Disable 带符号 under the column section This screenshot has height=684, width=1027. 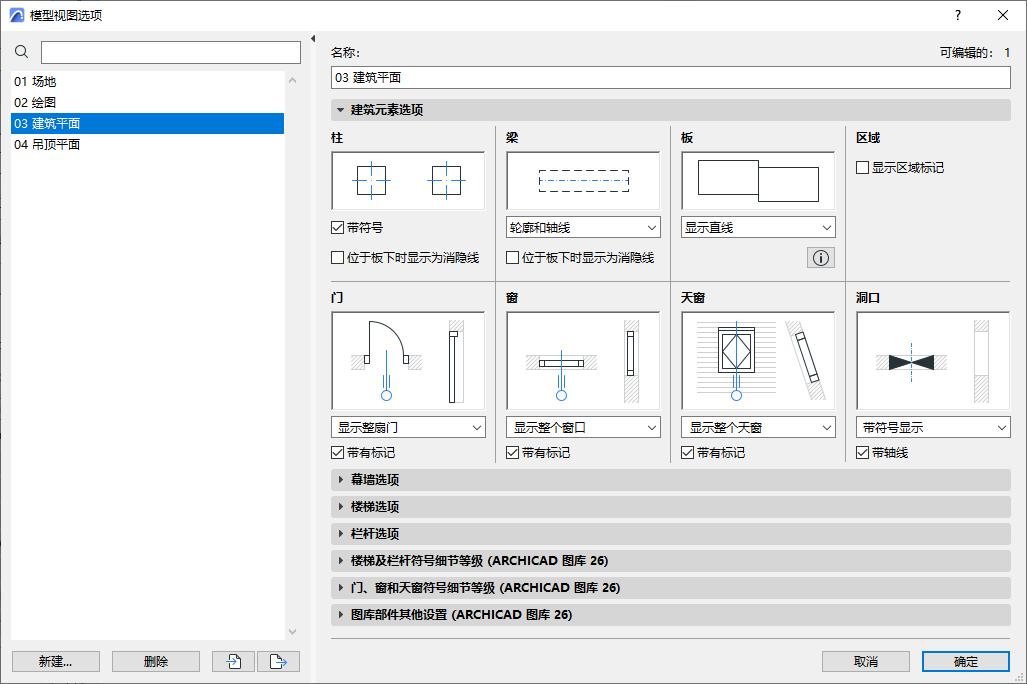point(337,227)
